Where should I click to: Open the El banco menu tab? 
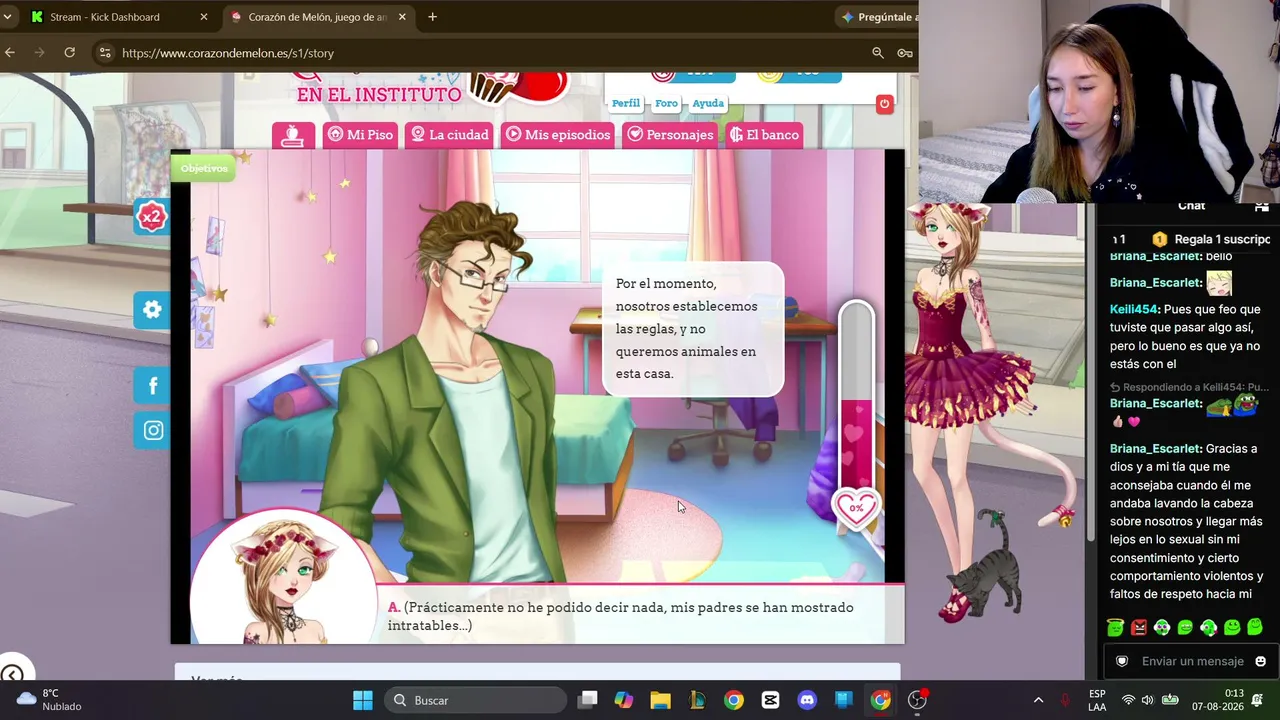coord(765,135)
